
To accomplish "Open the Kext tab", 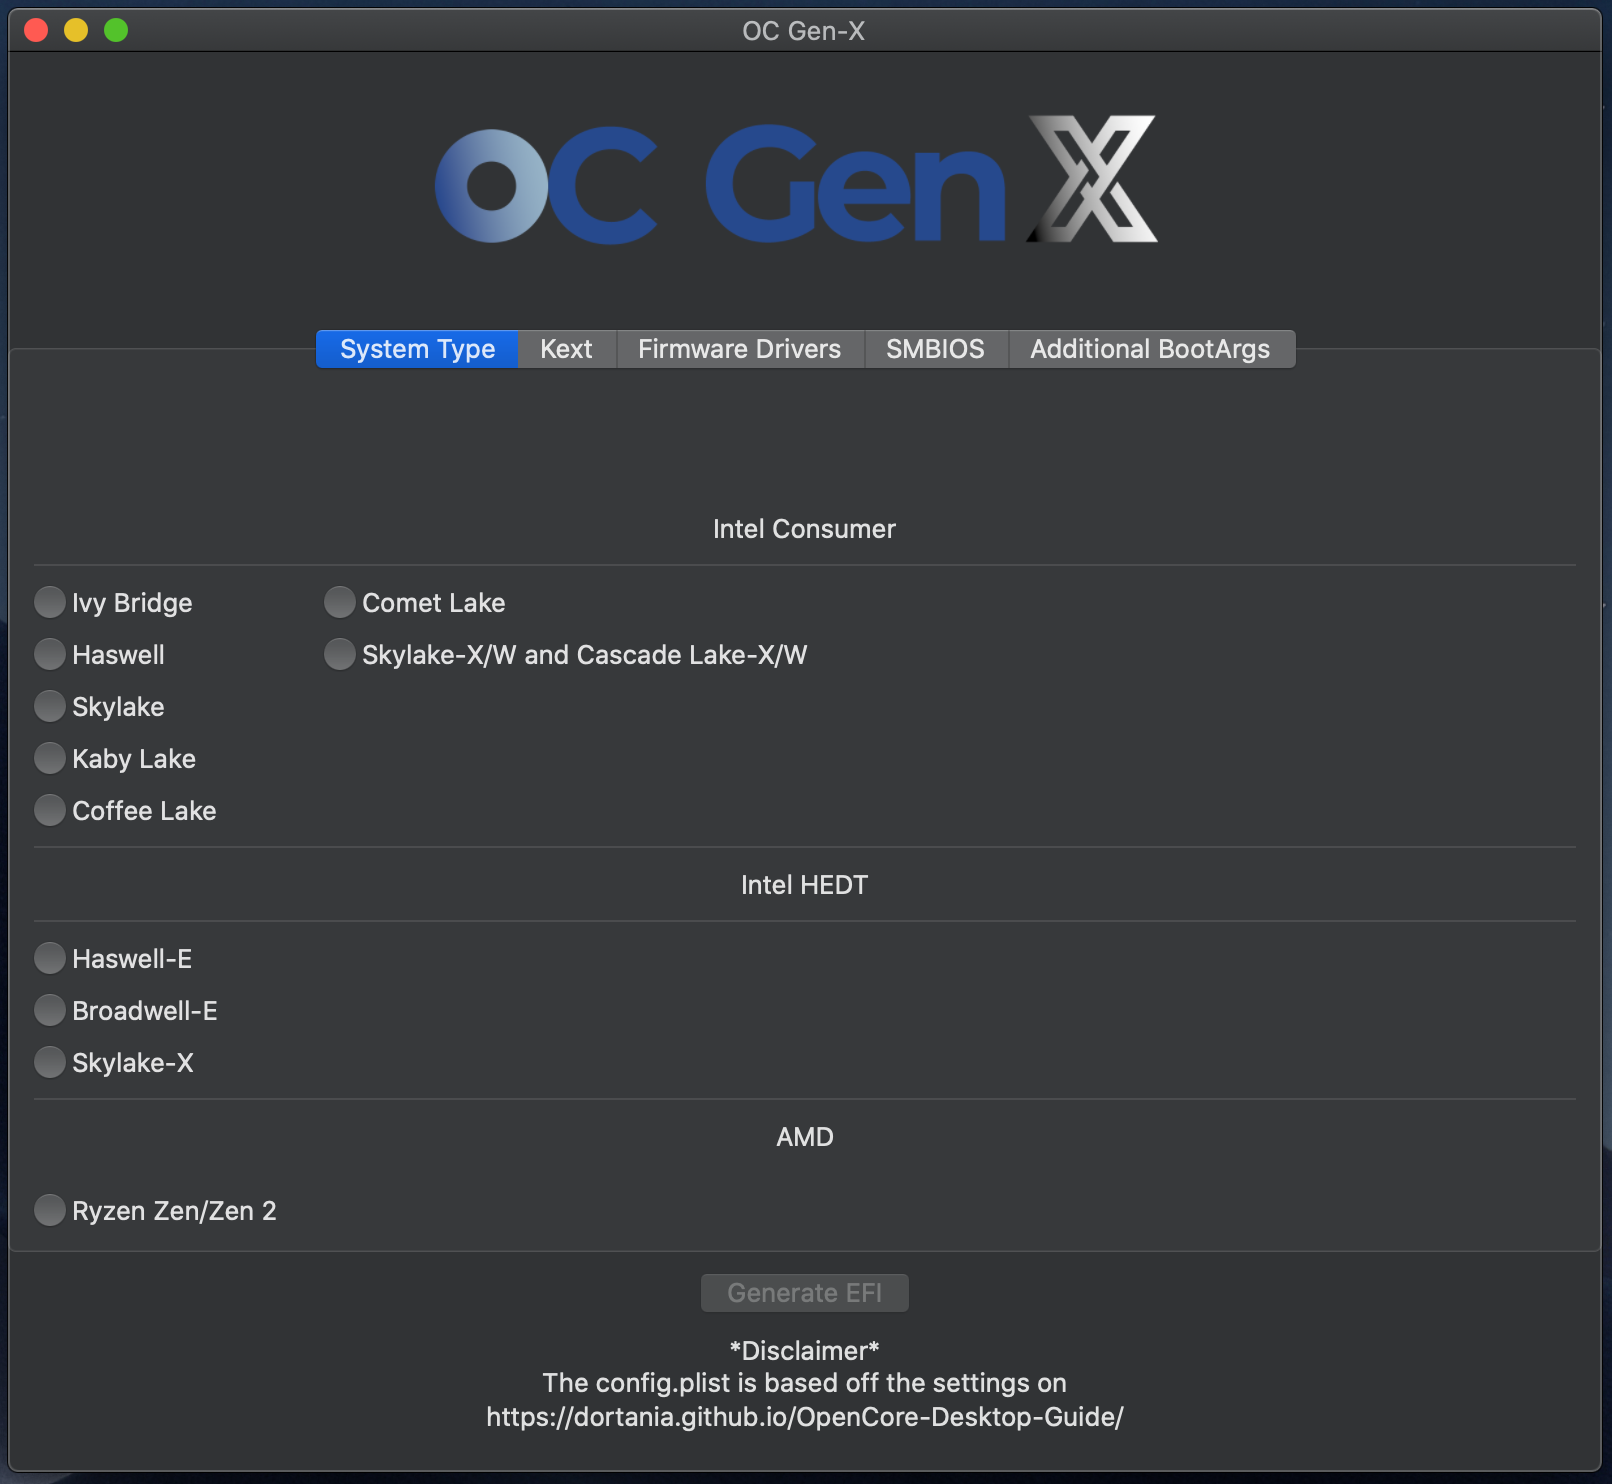I will (566, 349).
